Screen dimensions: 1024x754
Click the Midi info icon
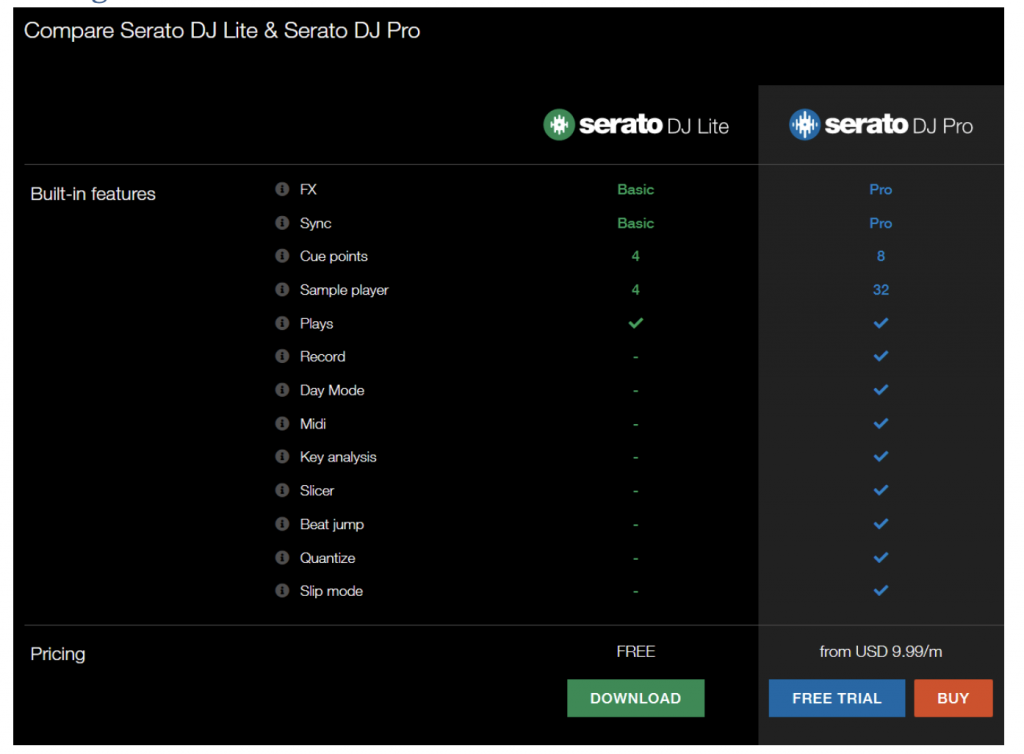281,423
